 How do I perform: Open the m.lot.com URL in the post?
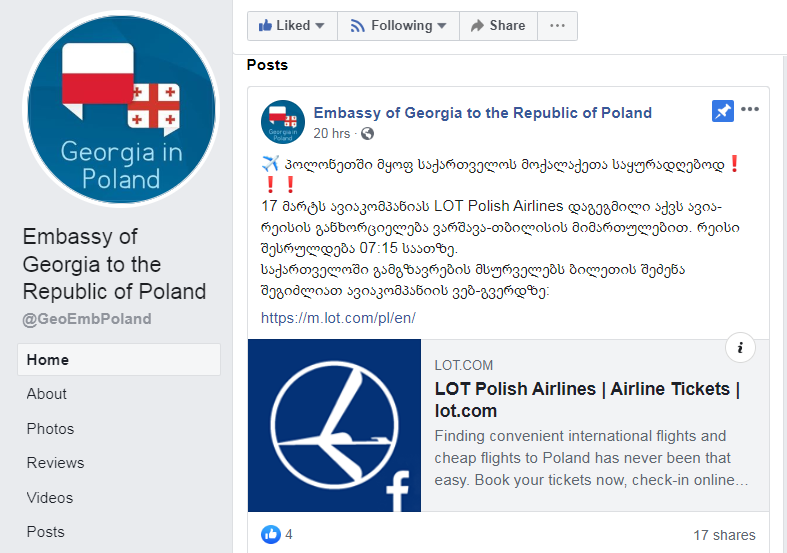click(x=338, y=318)
